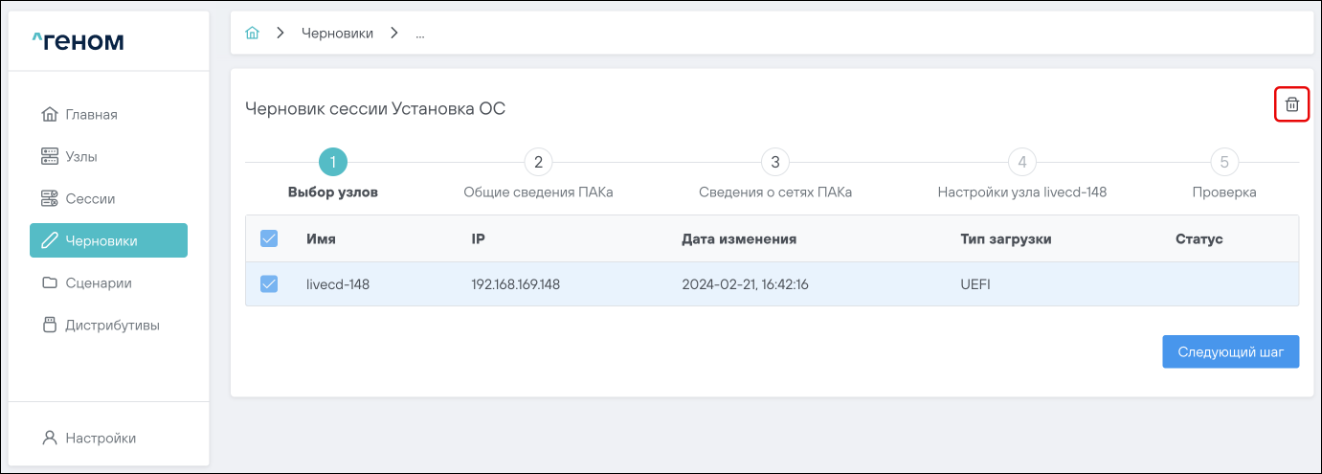This screenshot has height=474, width=1322.
Task: Uncheck the livecd-148 row checkbox
Action: [x=269, y=284]
